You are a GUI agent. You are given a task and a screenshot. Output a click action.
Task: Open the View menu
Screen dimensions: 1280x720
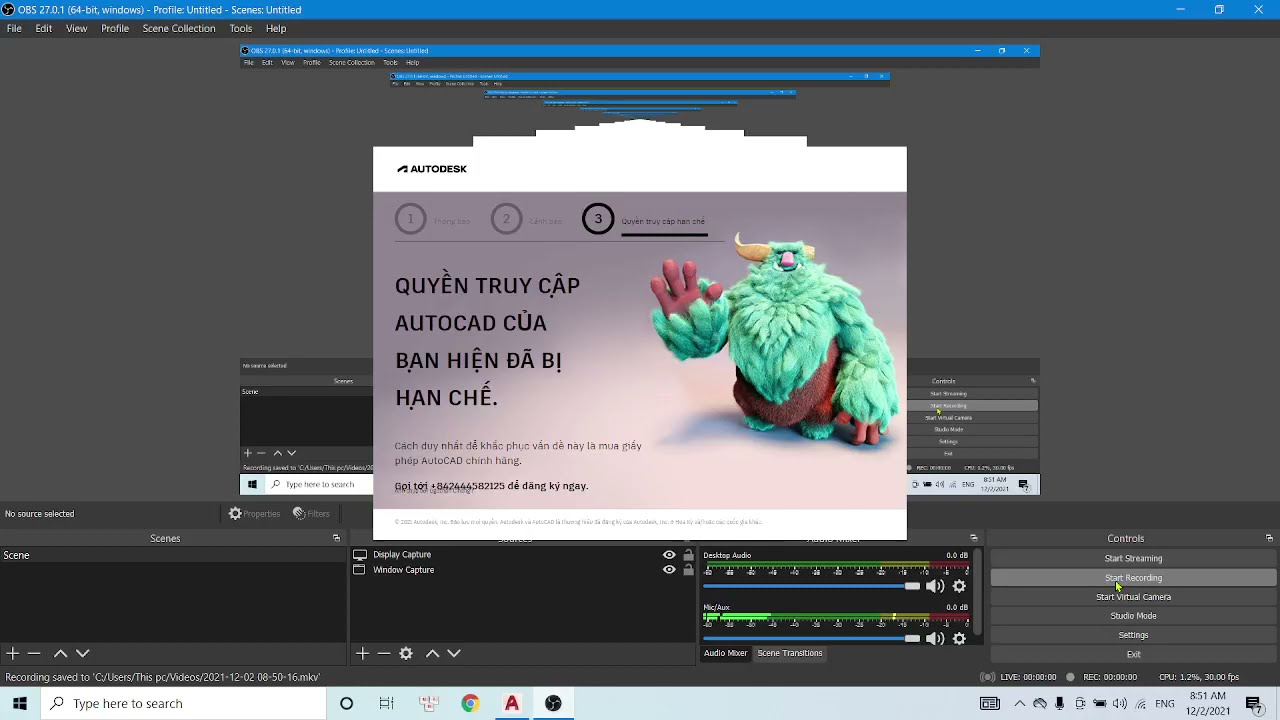click(76, 28)
